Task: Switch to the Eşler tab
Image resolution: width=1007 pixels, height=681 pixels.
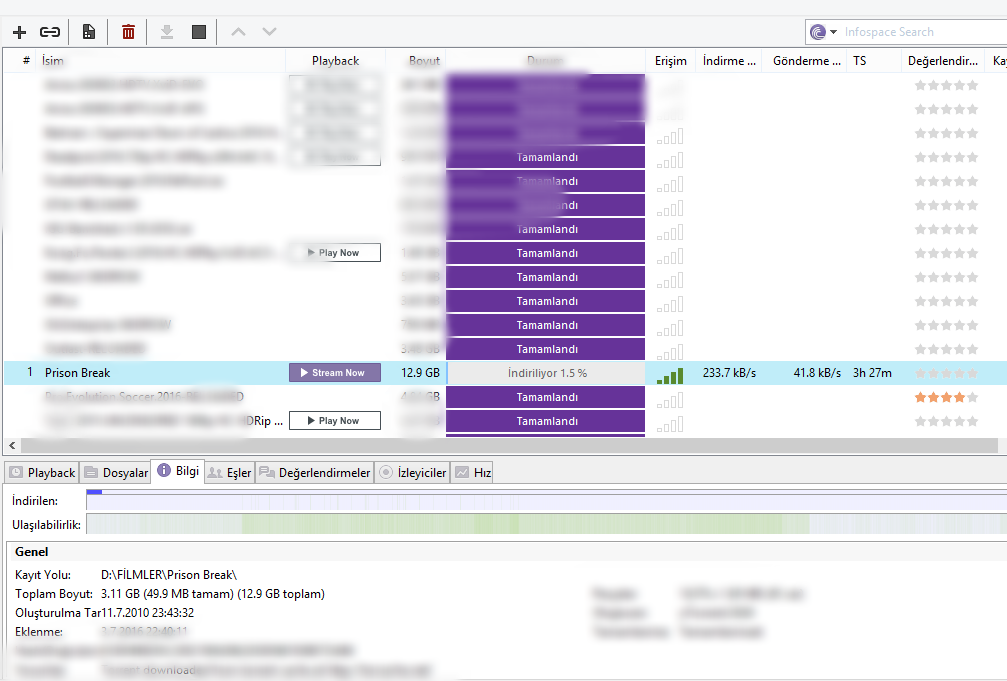Action: click(x=229, y=473)
